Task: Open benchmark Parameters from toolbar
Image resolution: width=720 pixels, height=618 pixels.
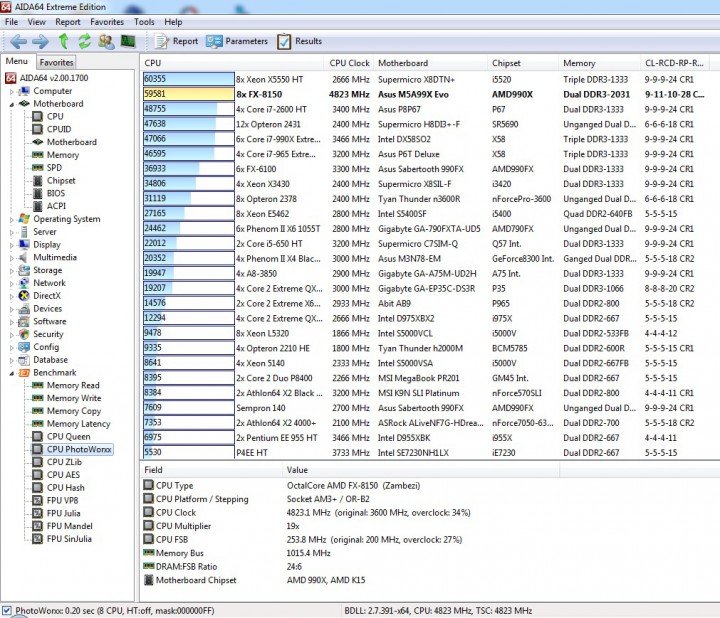Action: point(237,41)
